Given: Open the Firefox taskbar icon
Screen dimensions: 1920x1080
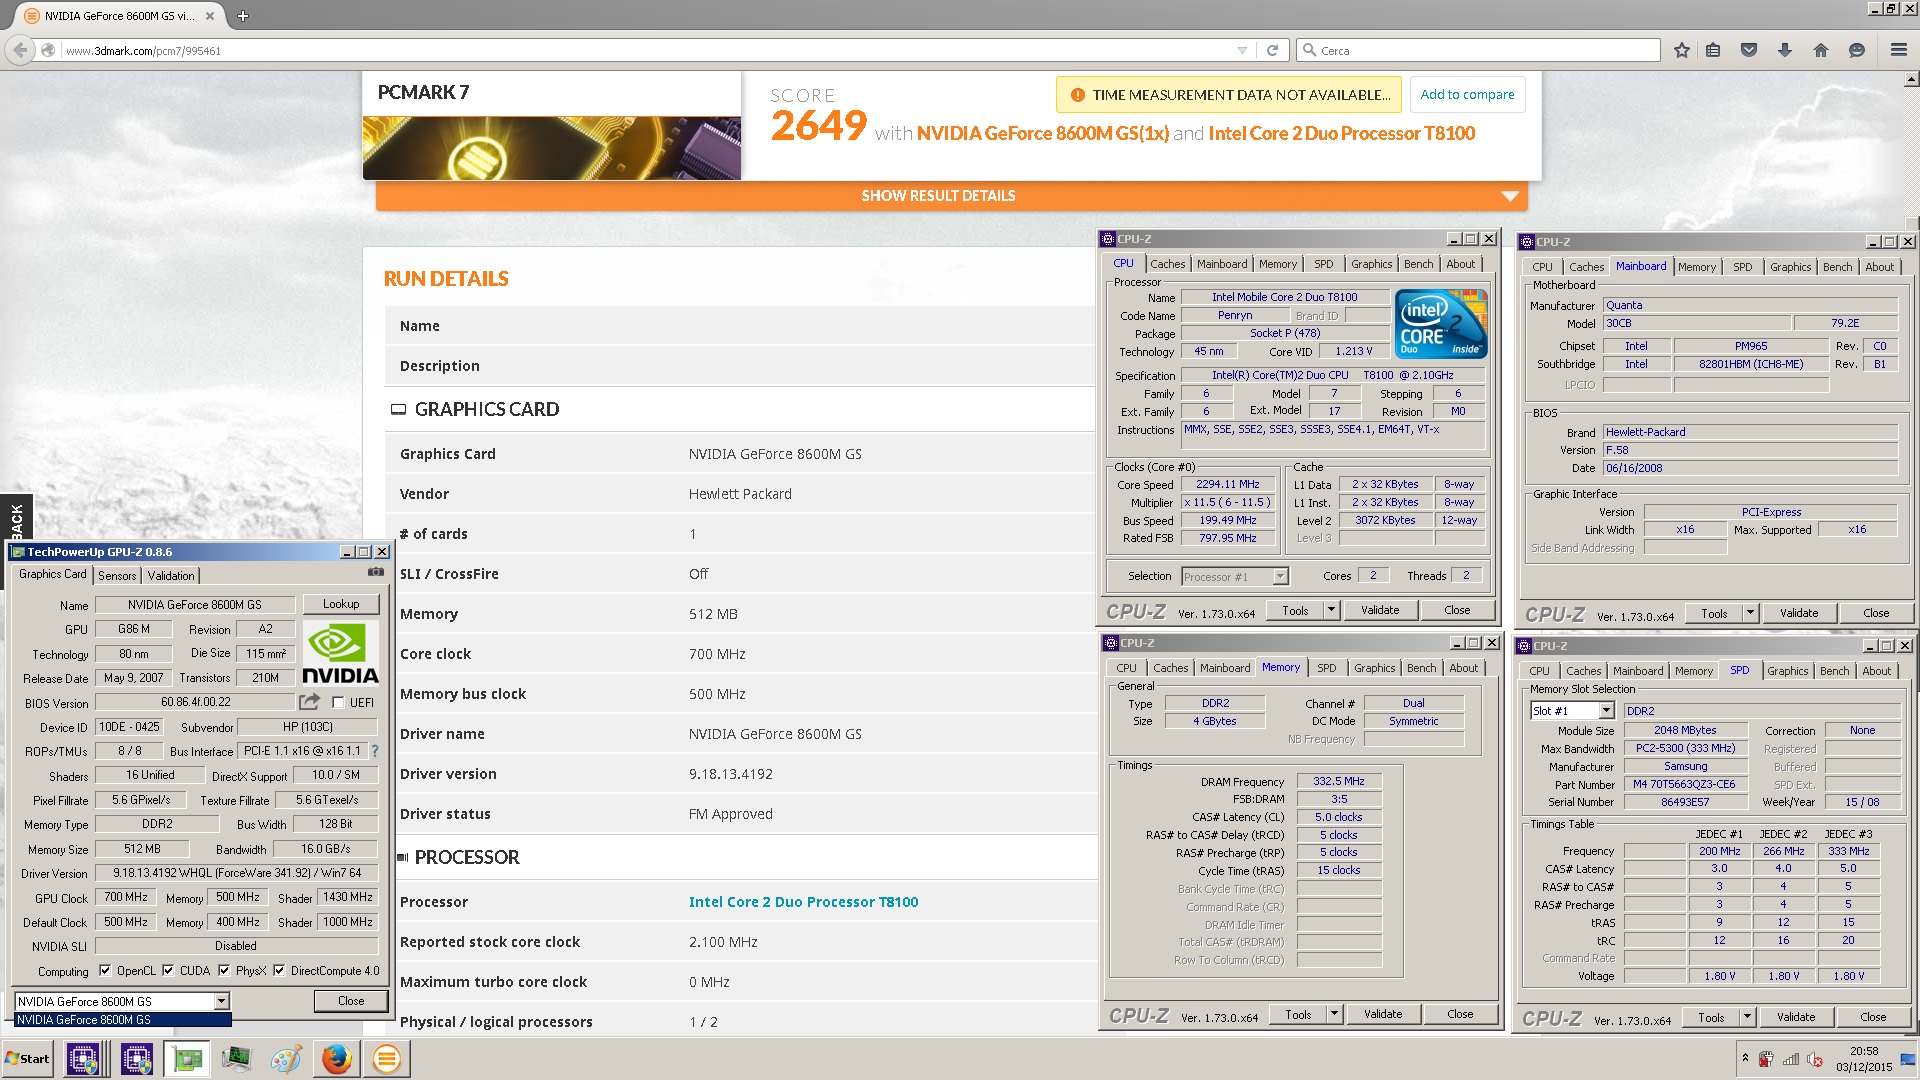Looking at the screenshot, I should [x=337, y=1059].
